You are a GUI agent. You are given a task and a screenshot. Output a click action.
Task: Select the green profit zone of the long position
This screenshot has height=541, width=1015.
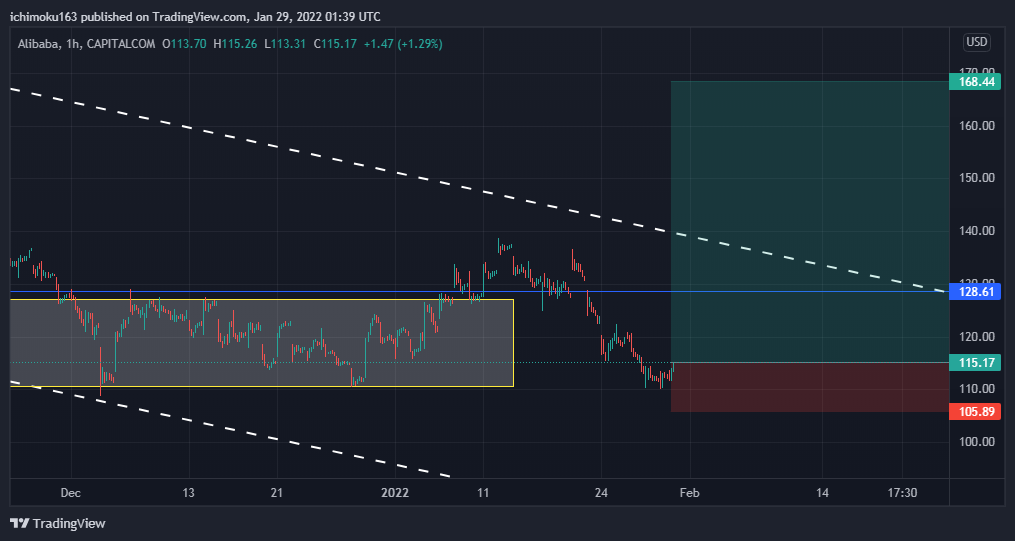(x=810, y=222)
